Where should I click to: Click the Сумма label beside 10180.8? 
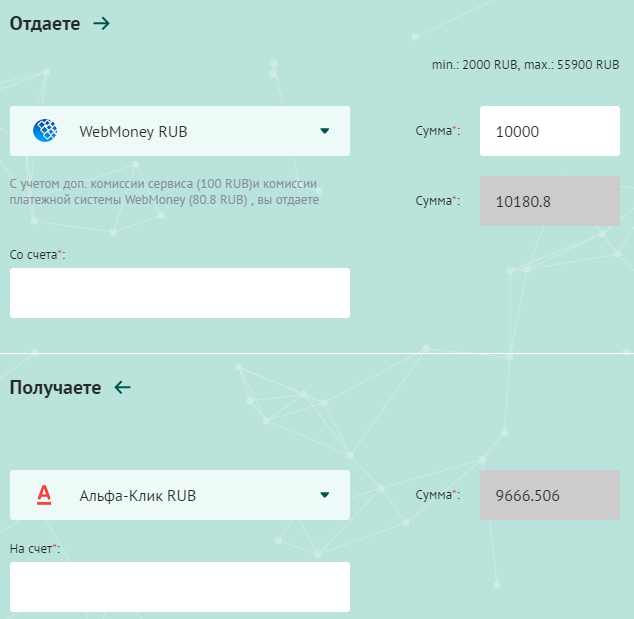[437, 201]
